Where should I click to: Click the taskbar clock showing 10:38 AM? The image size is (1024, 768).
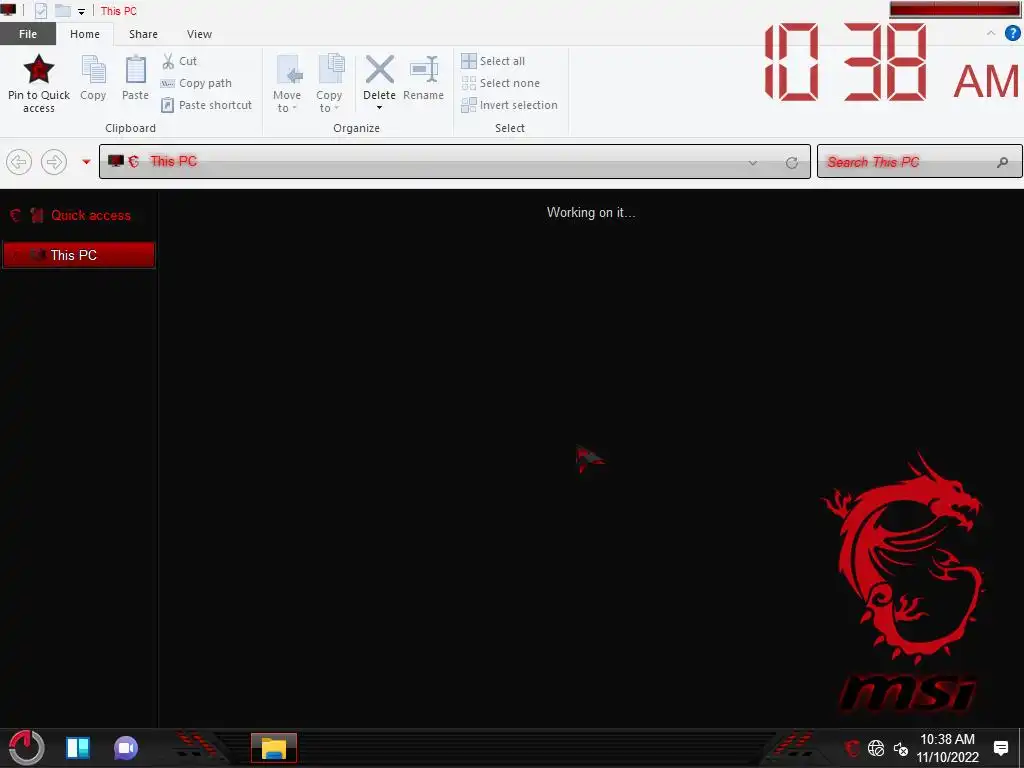click(948, 748)
